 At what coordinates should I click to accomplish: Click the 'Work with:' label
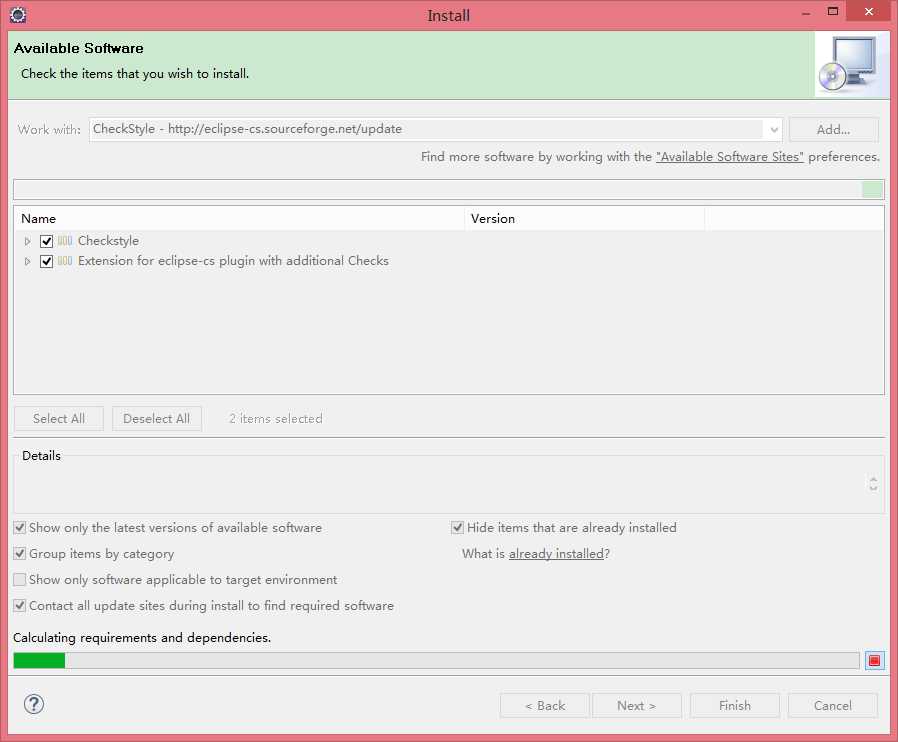pos(49,129)
